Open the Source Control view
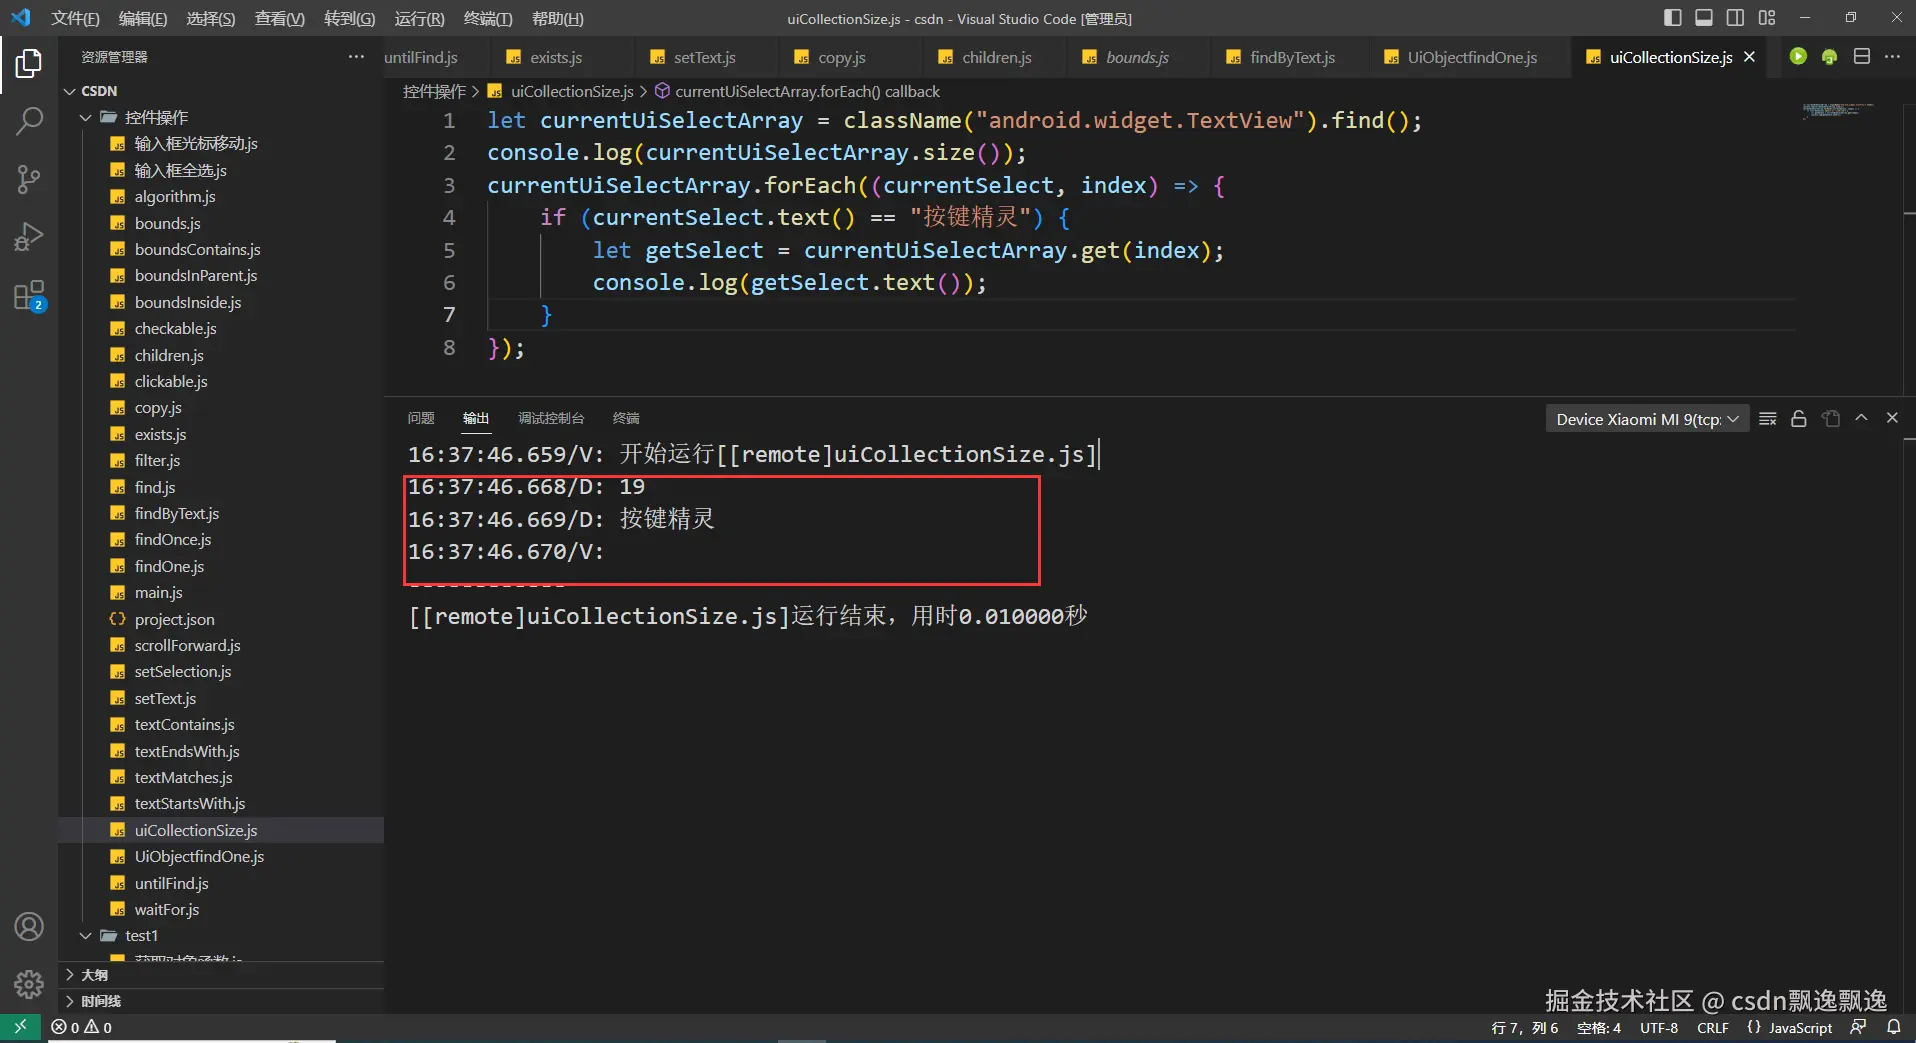1916x1043 pixels. 29,179
